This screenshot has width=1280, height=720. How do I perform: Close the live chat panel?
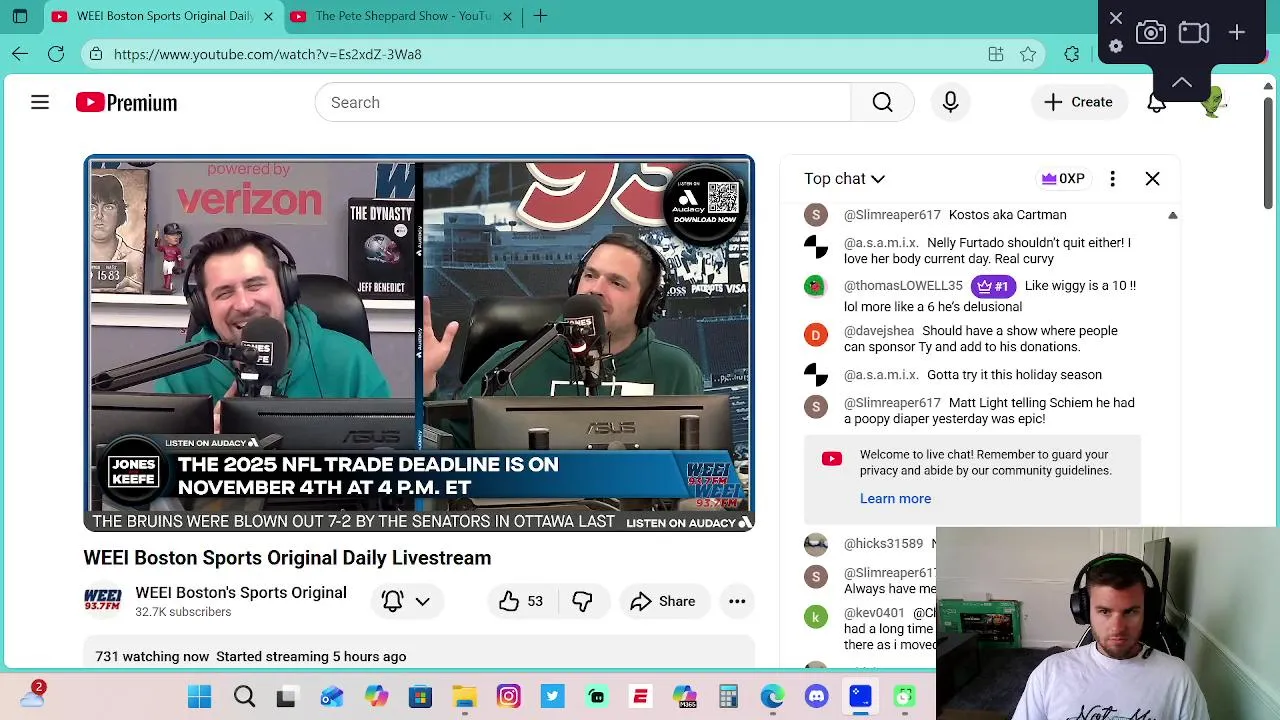1152,178
